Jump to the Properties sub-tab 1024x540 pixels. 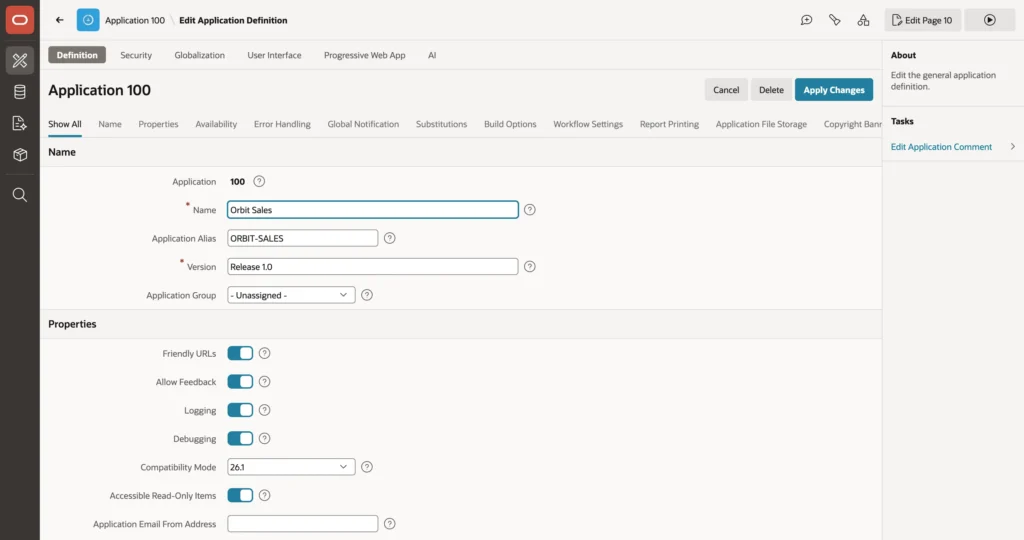[158, 124]
